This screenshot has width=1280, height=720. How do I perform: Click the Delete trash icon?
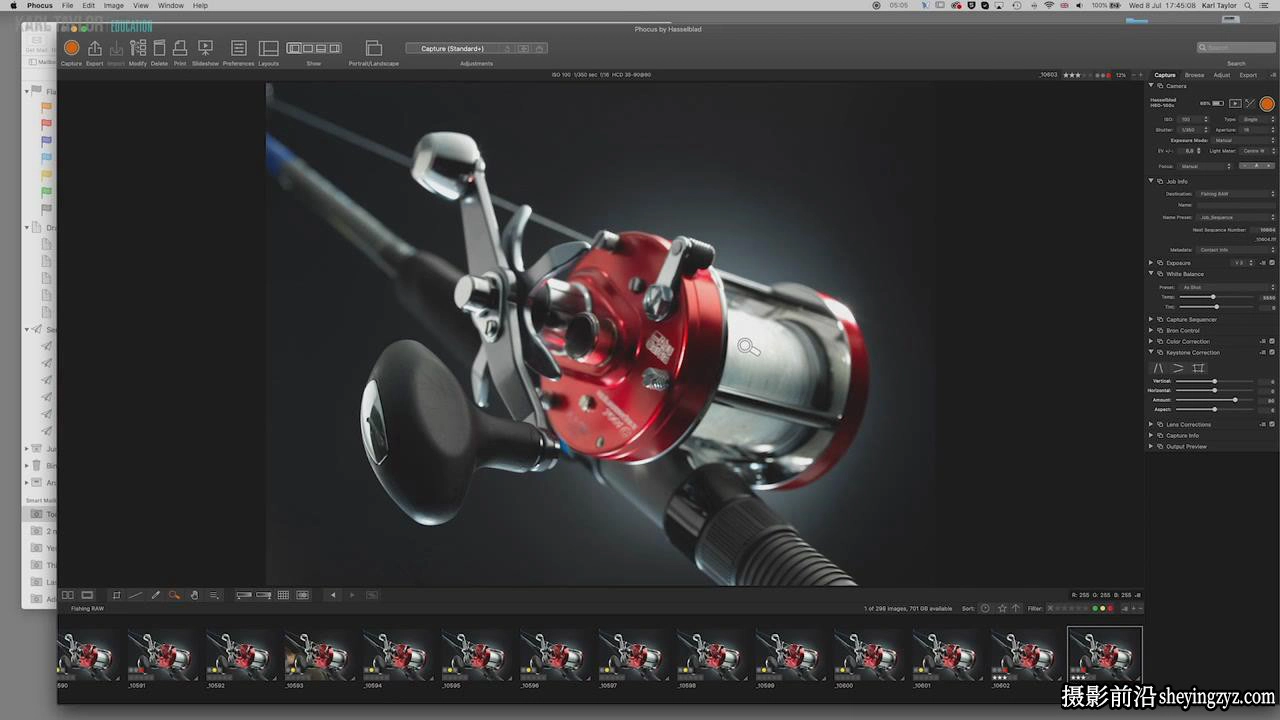(159, 48)
